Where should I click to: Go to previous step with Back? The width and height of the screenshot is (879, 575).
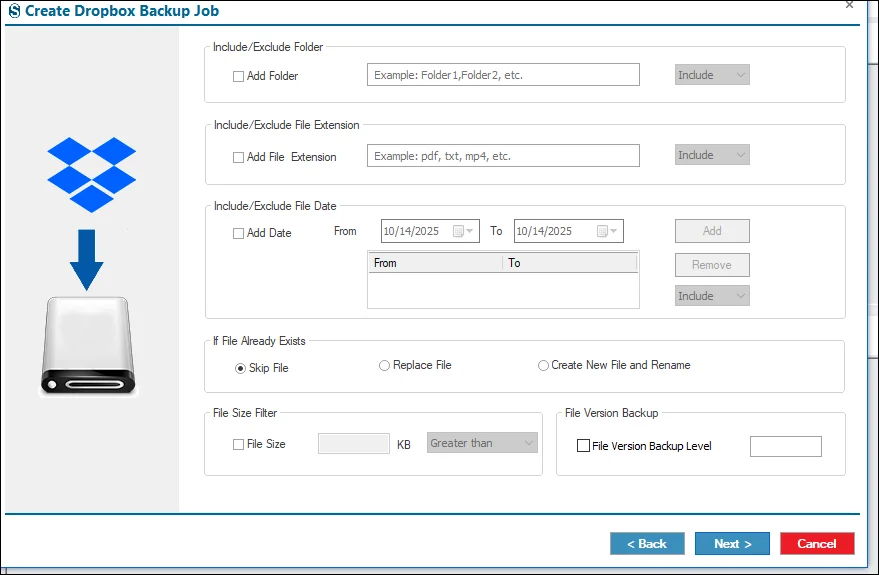[647, 544]
